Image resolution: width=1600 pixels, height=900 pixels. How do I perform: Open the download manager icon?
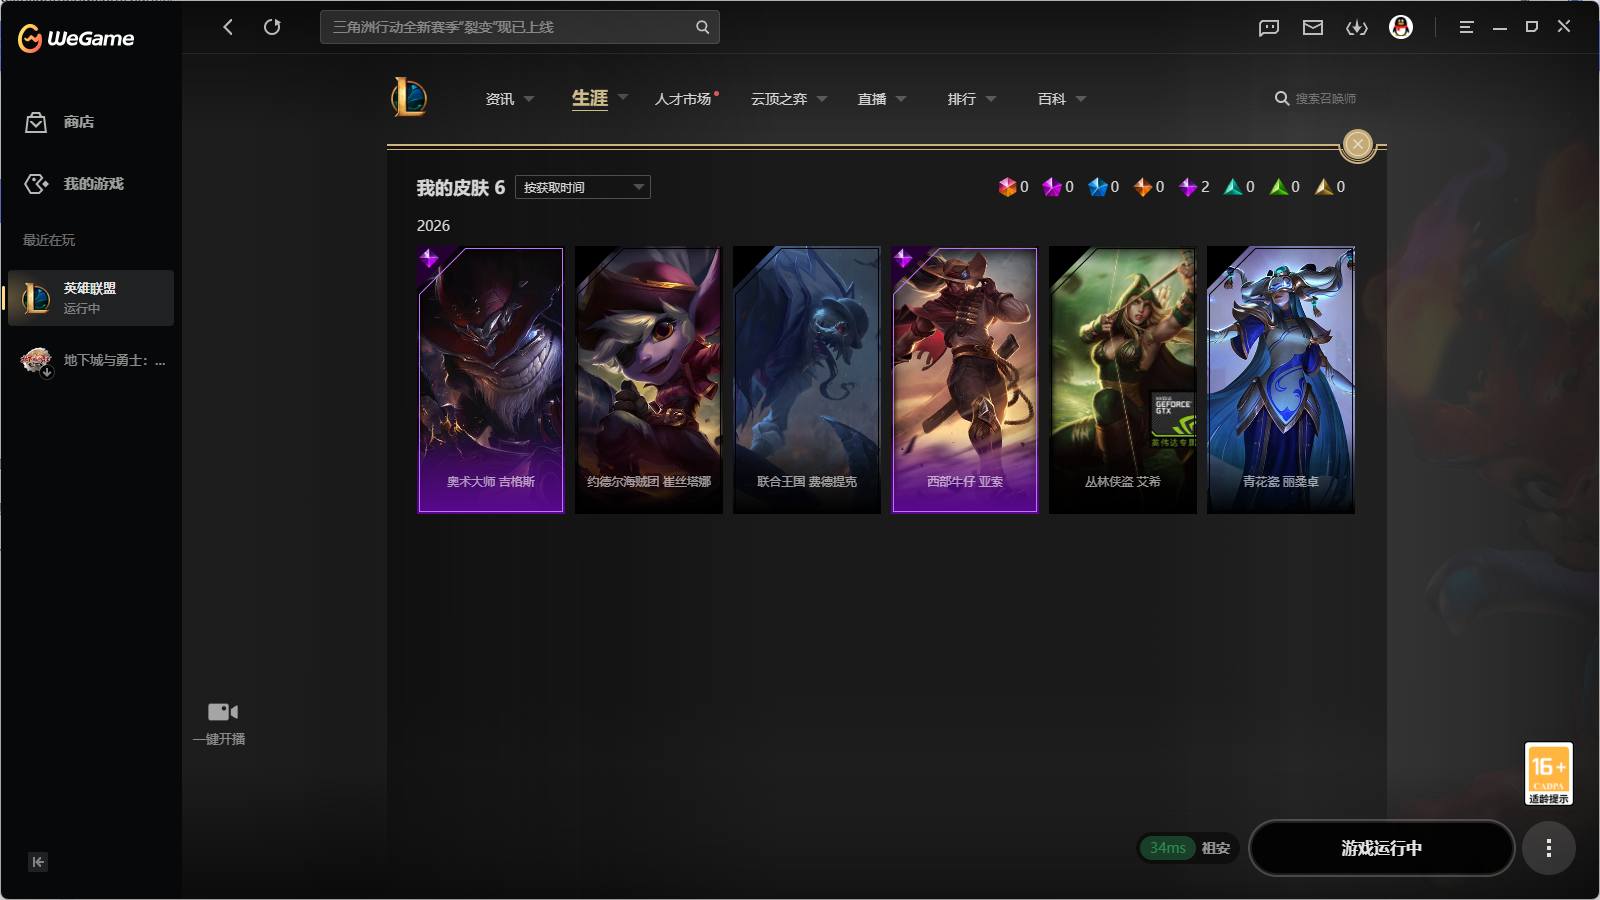coord(1357,28)
